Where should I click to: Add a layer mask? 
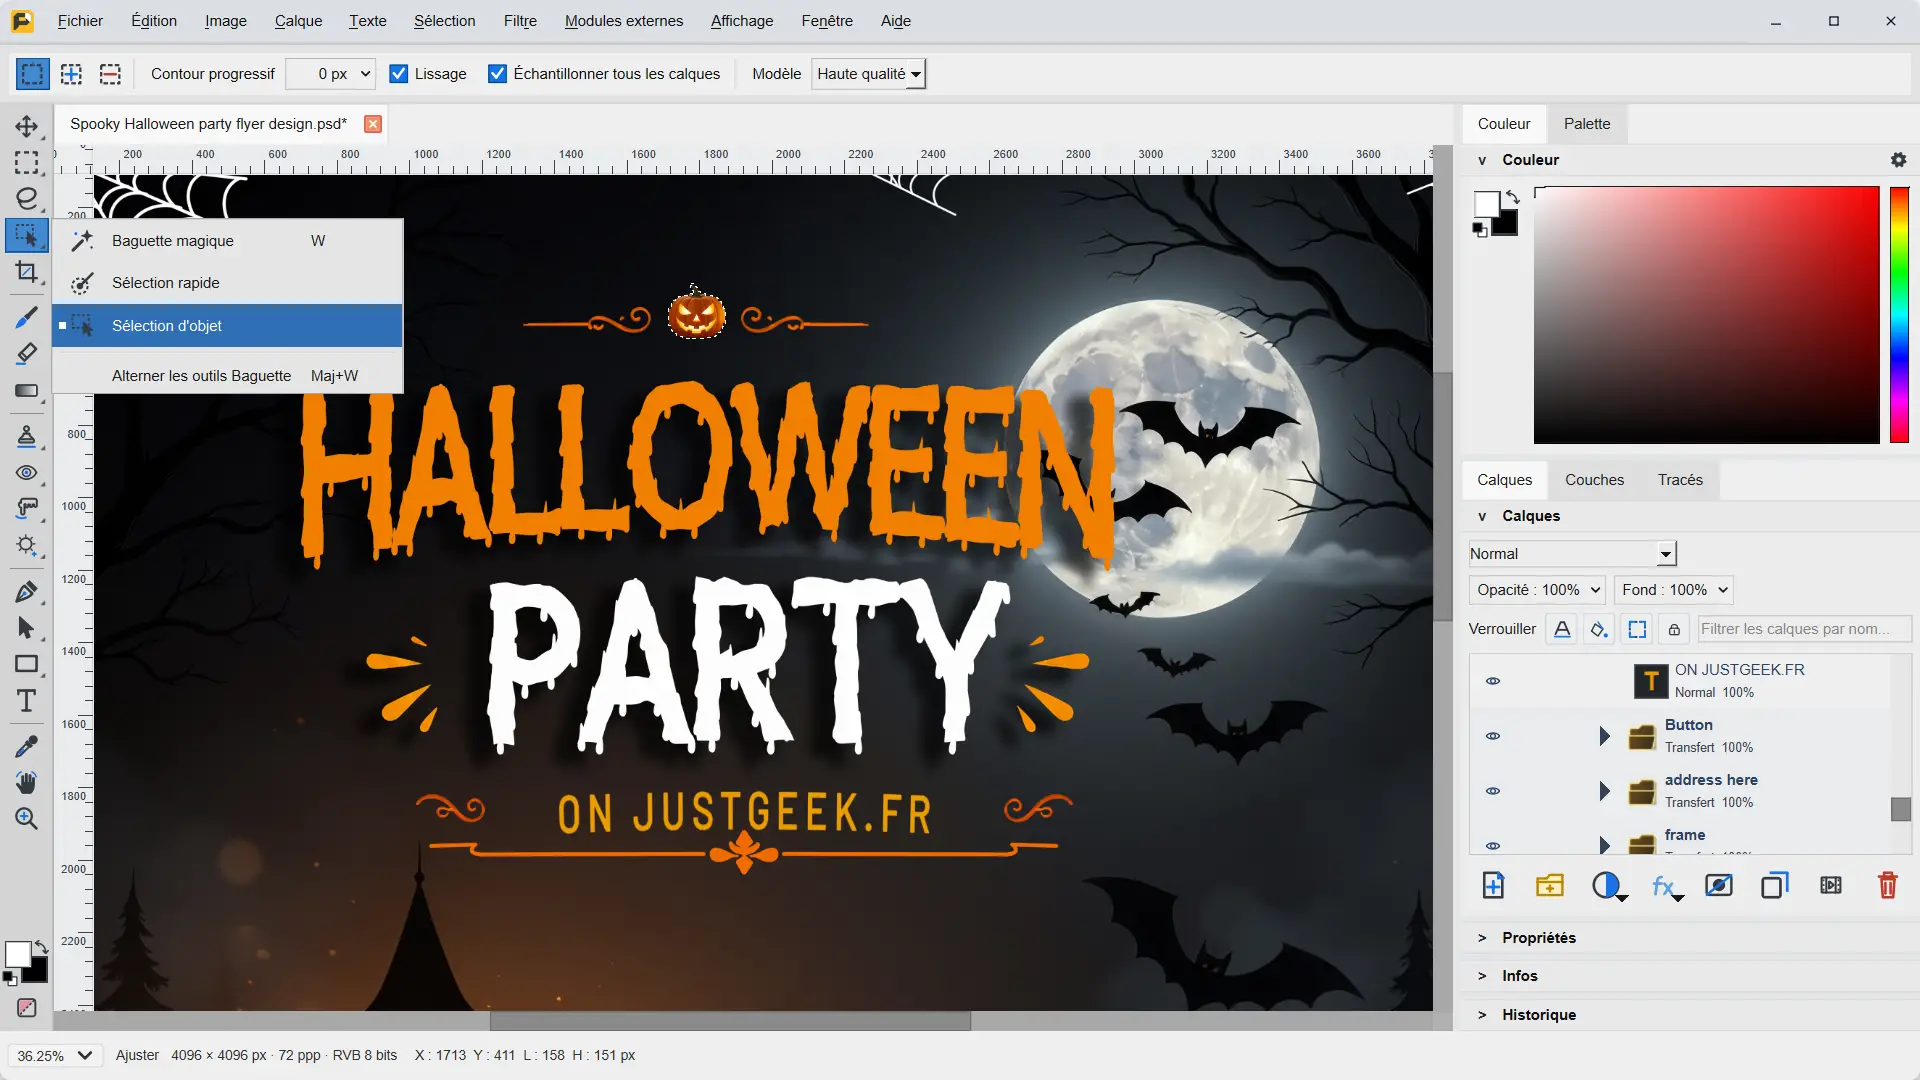1719,886
